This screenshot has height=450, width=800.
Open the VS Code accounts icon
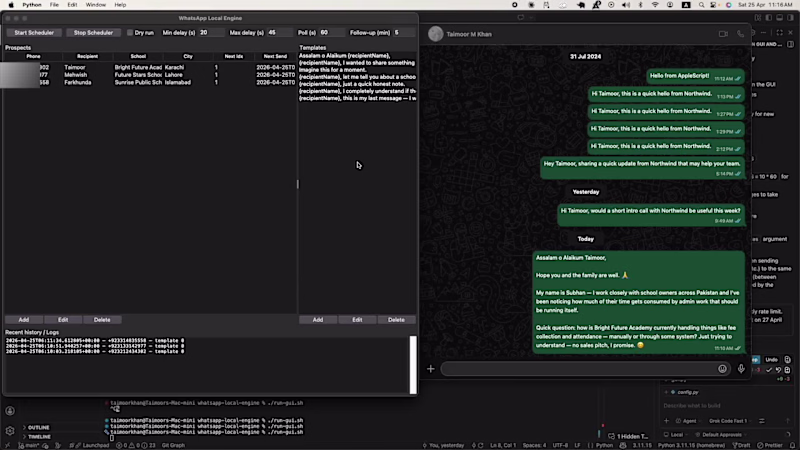point(10,411)
